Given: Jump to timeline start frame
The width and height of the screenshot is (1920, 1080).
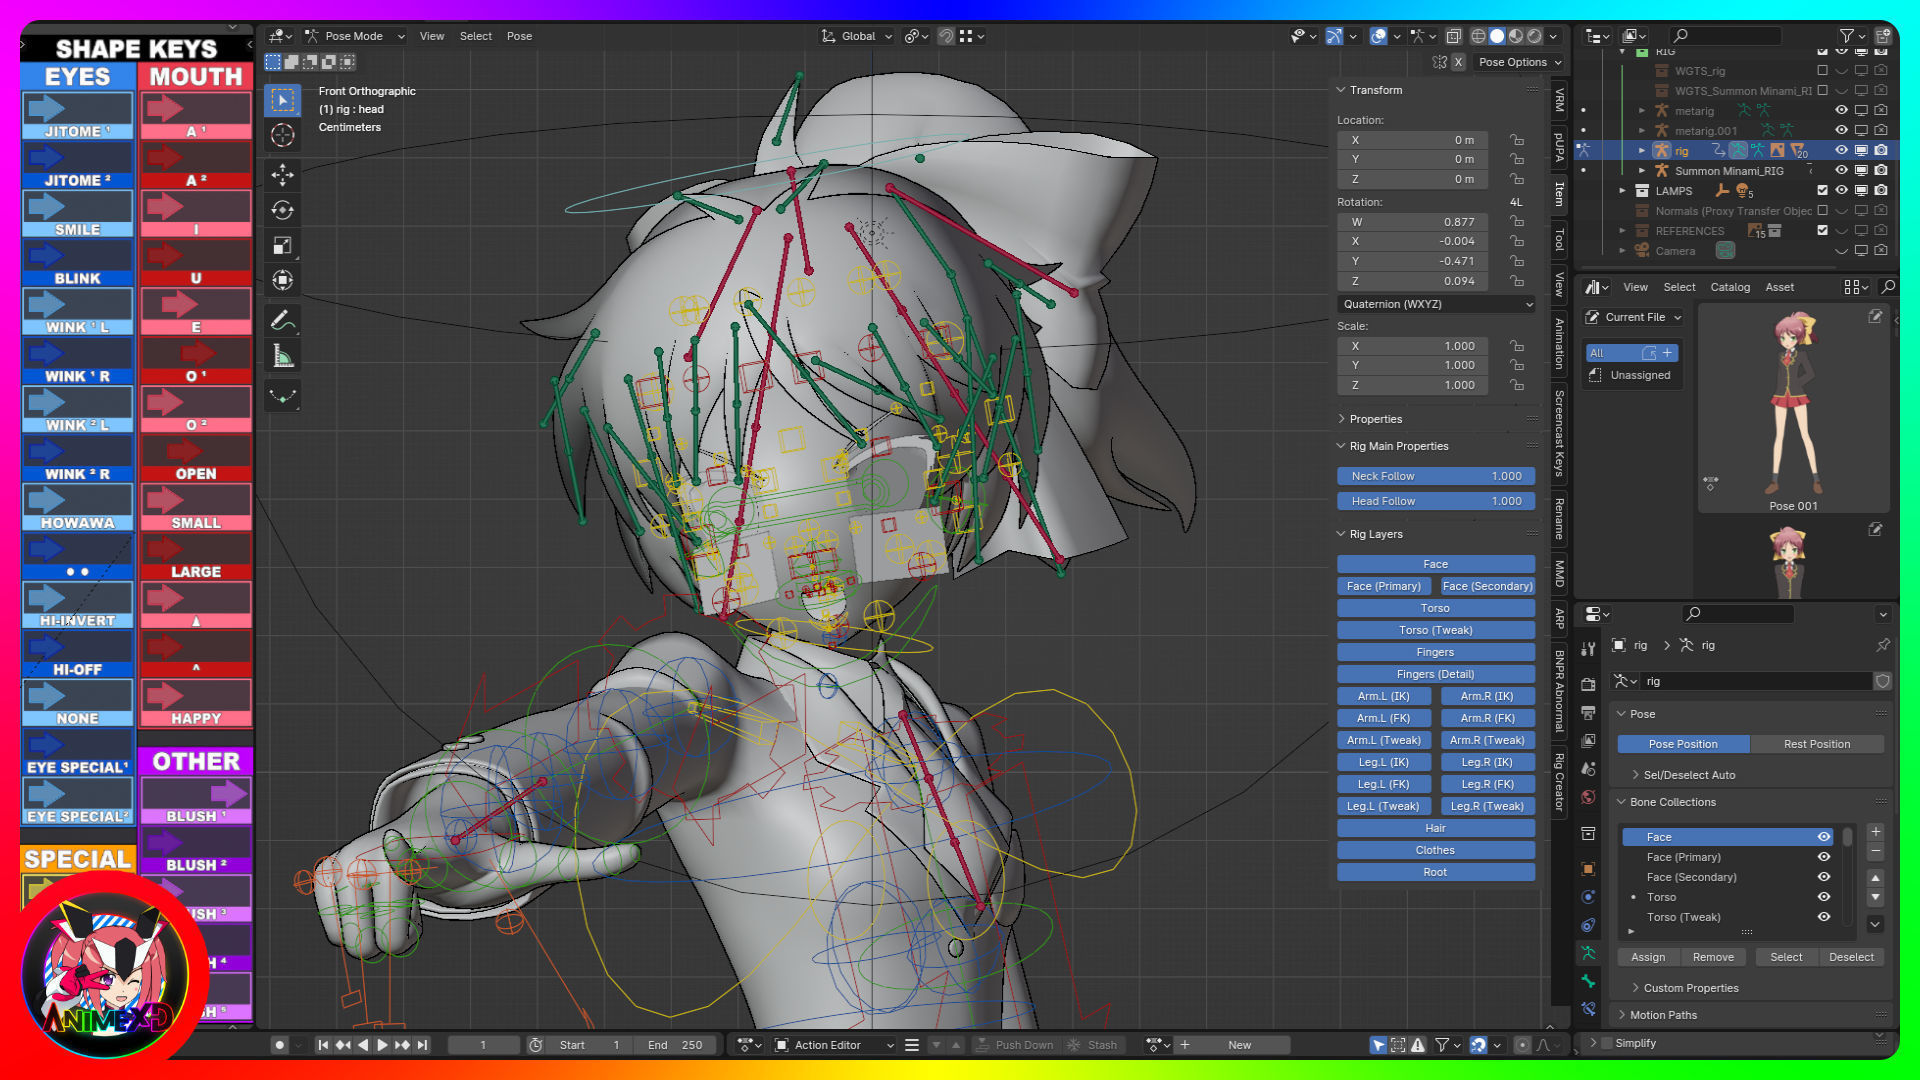Looking at the screenshot, I should tap(323, 1045).
